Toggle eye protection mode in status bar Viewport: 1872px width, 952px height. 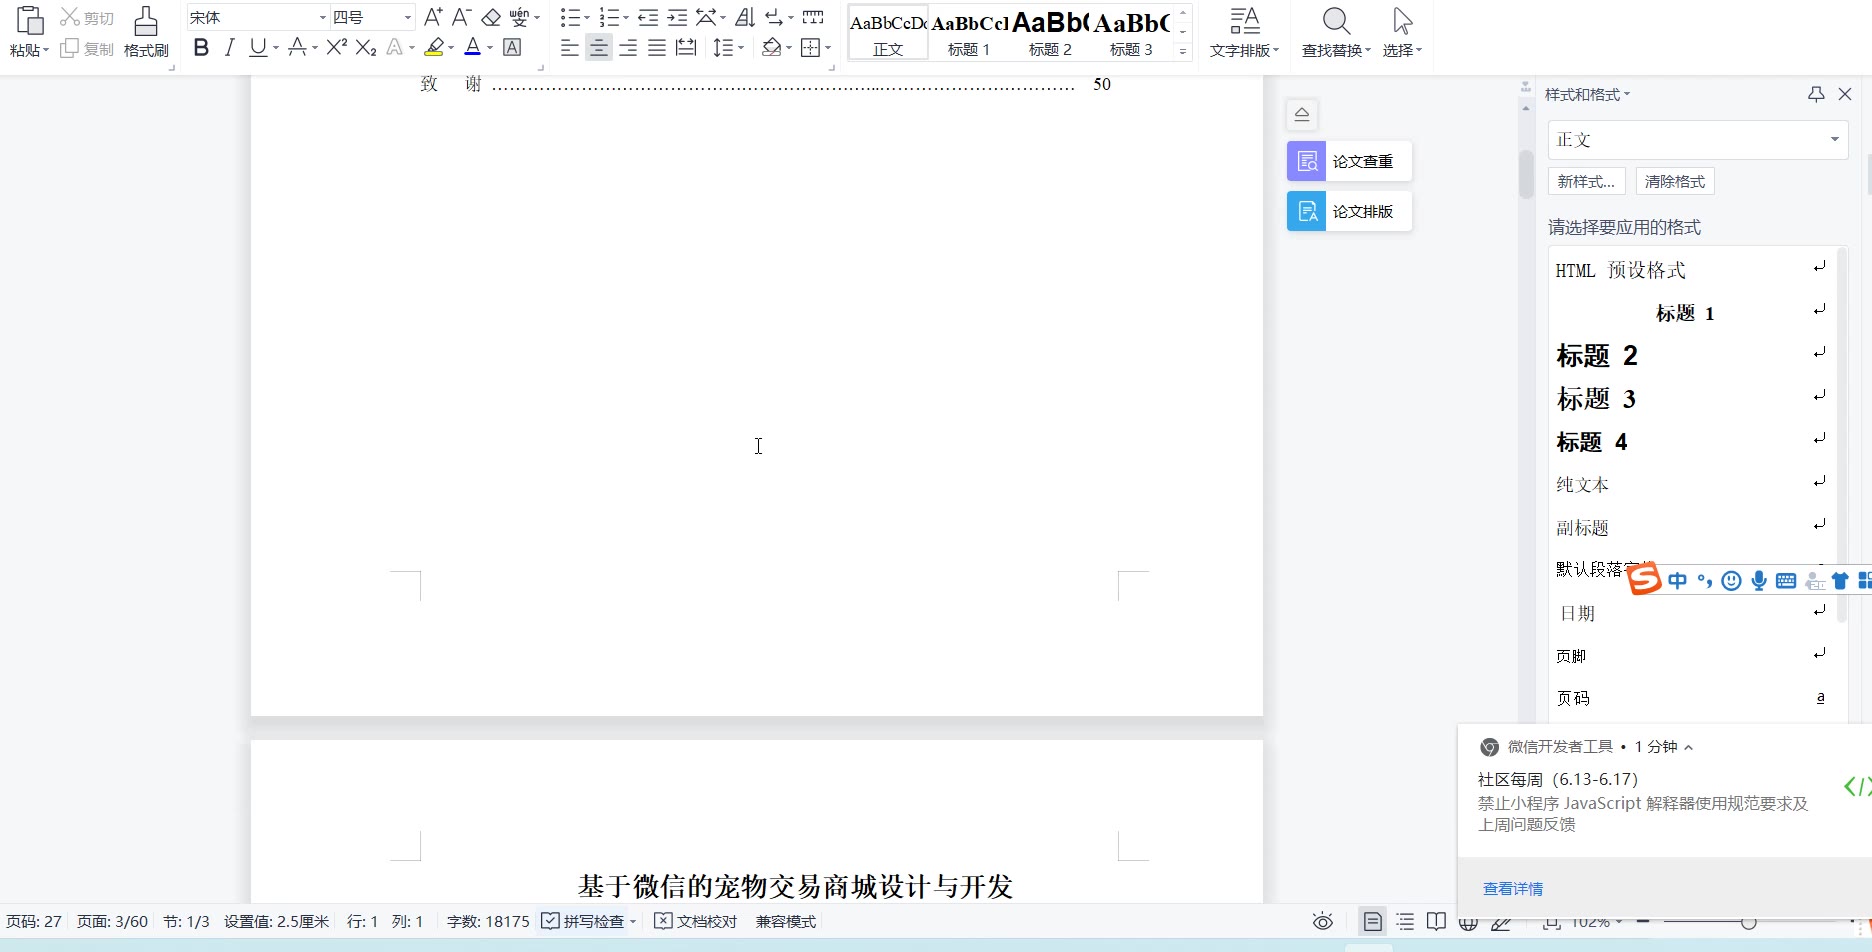(x=1323, y=921)
